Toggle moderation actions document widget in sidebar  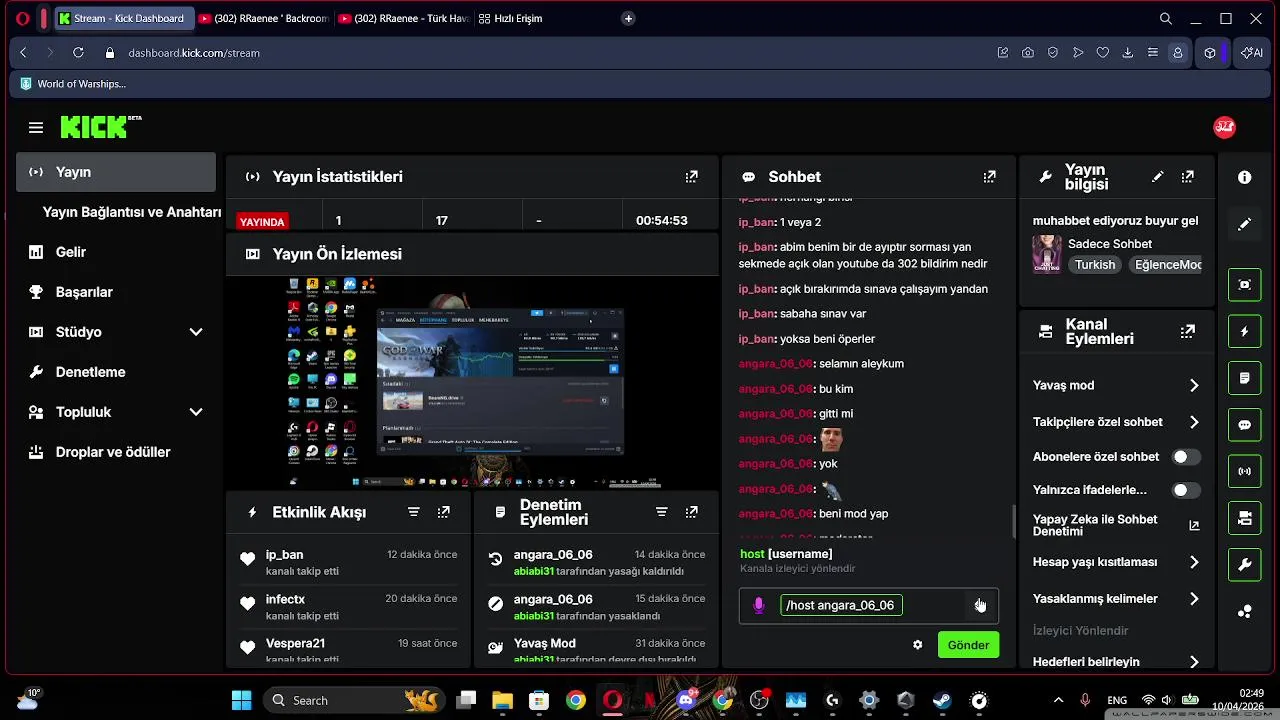click(1244, 378)
